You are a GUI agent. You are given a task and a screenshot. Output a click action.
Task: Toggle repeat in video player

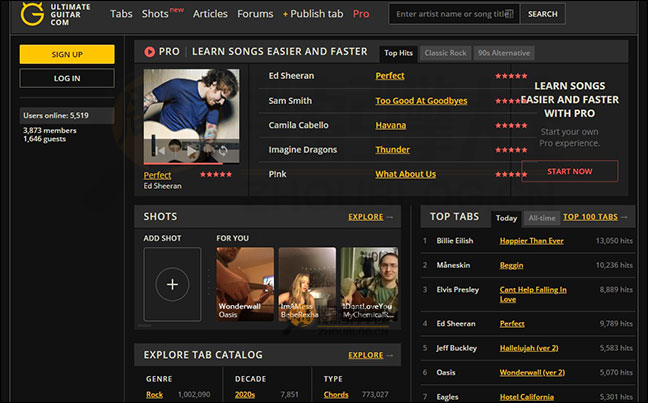[223, 151]
